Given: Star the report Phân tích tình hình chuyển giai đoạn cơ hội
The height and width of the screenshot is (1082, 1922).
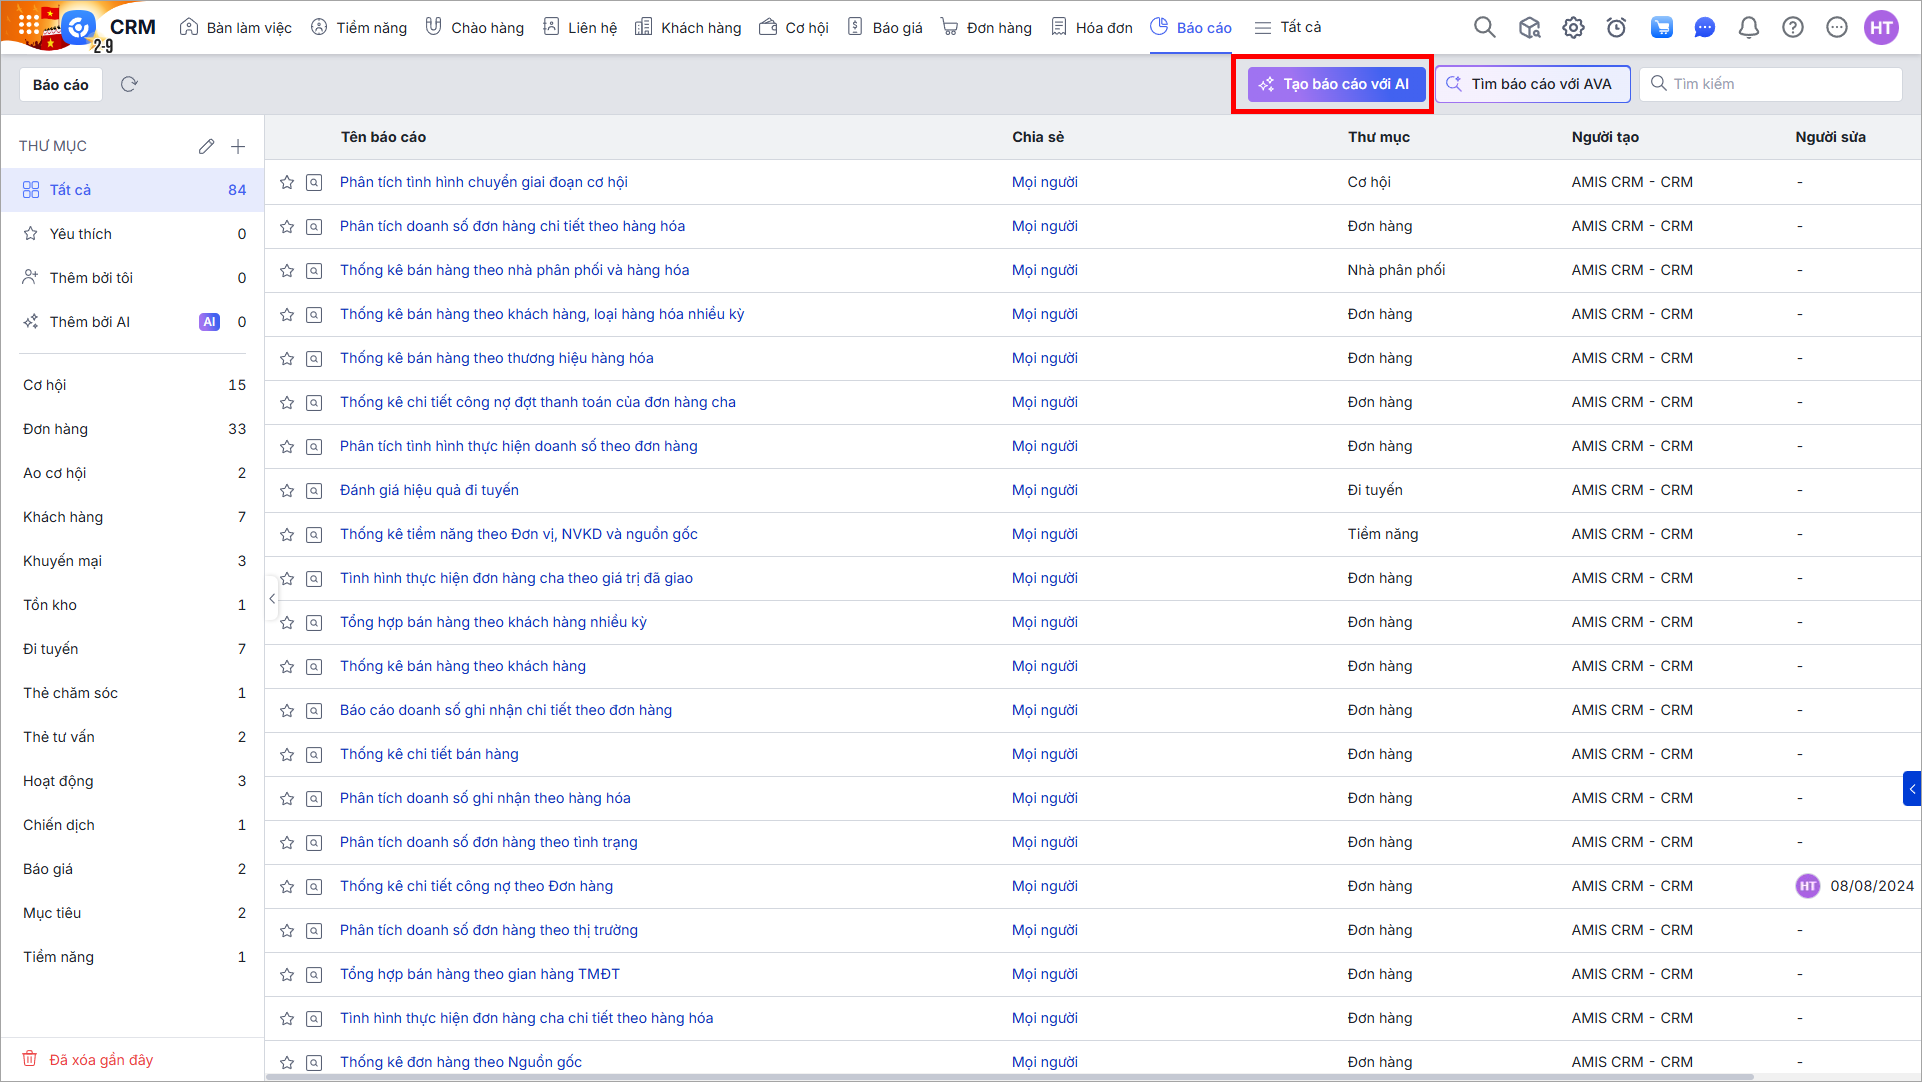Looking at the screenshot, I should pyautogui.click(x=287, y=182).
